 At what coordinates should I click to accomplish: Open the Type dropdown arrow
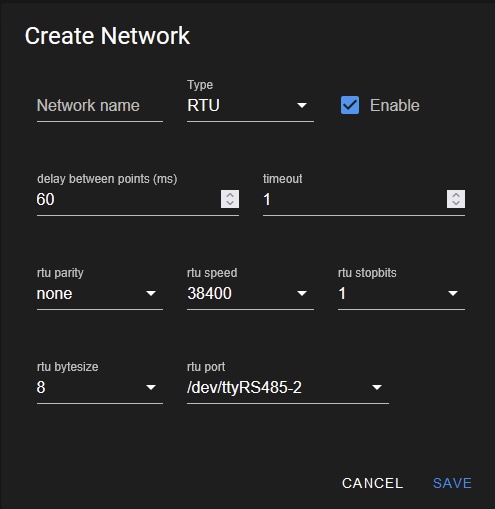coord(302,106)
